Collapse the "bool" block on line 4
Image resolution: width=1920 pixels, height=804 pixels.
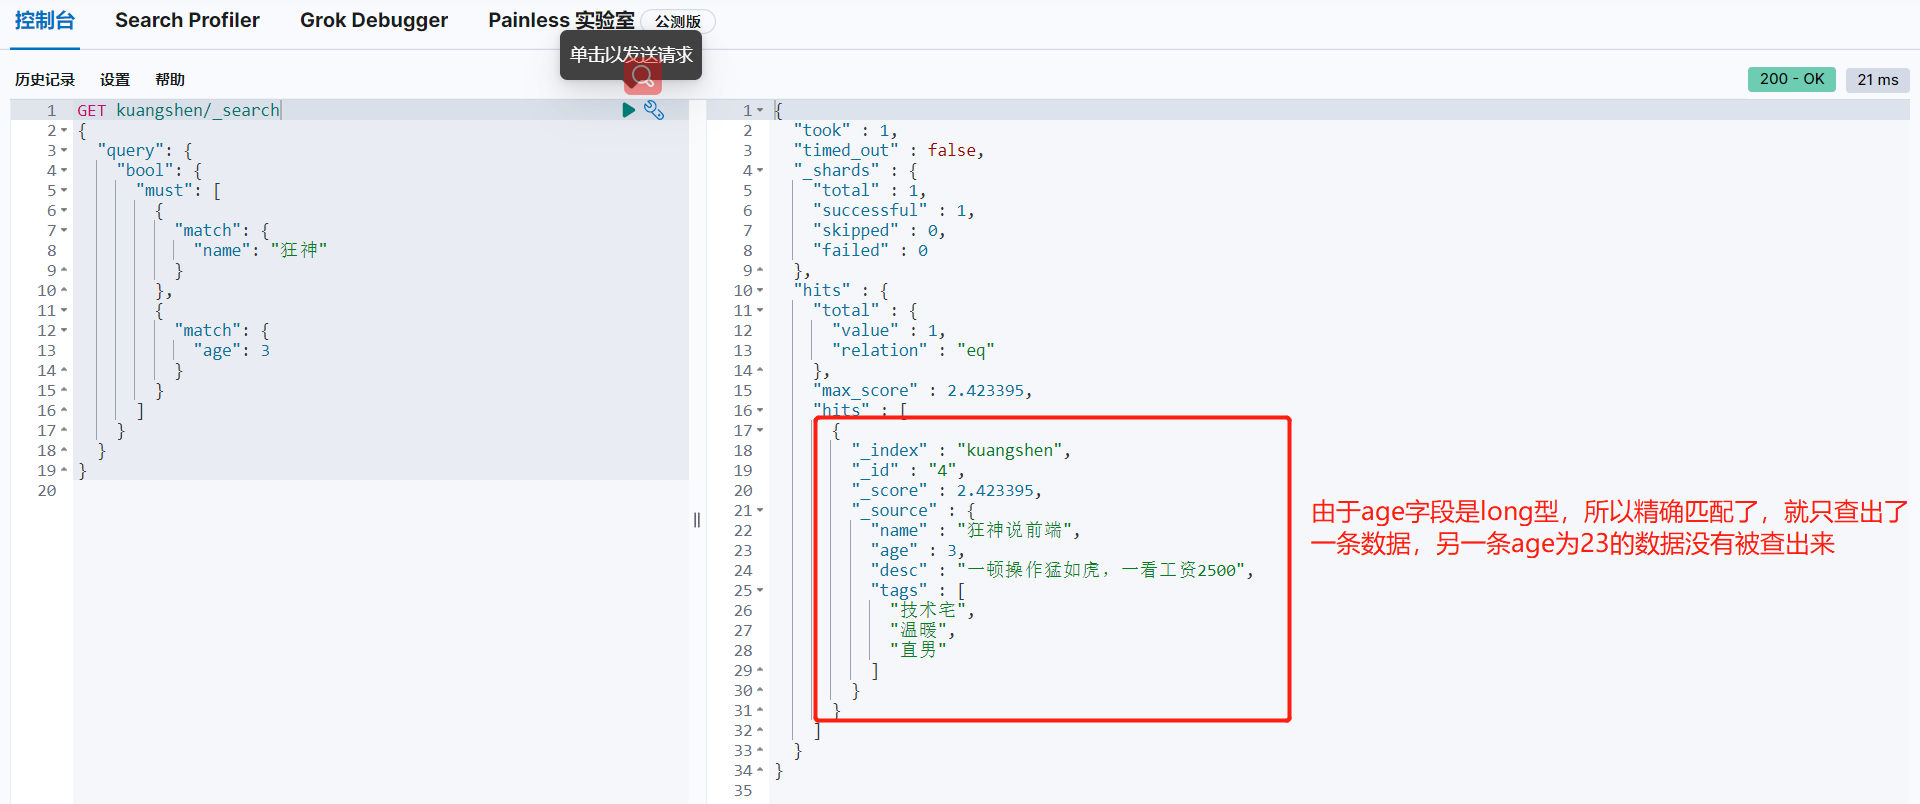pos(64,170)
